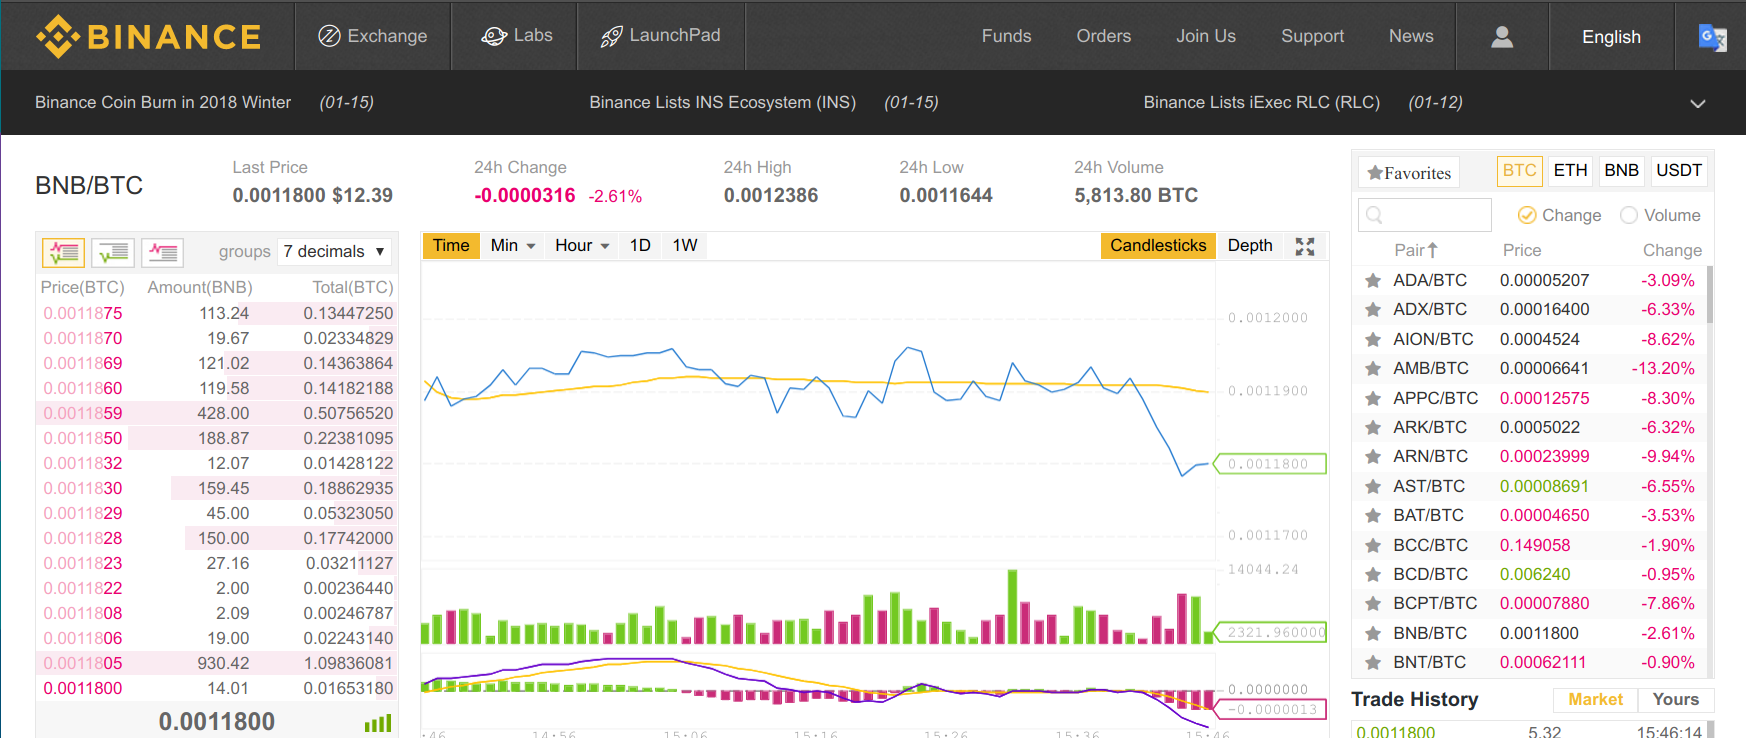Open the Join Us link
This screenshot has width=1746, height=738.
coord(1205,36)
